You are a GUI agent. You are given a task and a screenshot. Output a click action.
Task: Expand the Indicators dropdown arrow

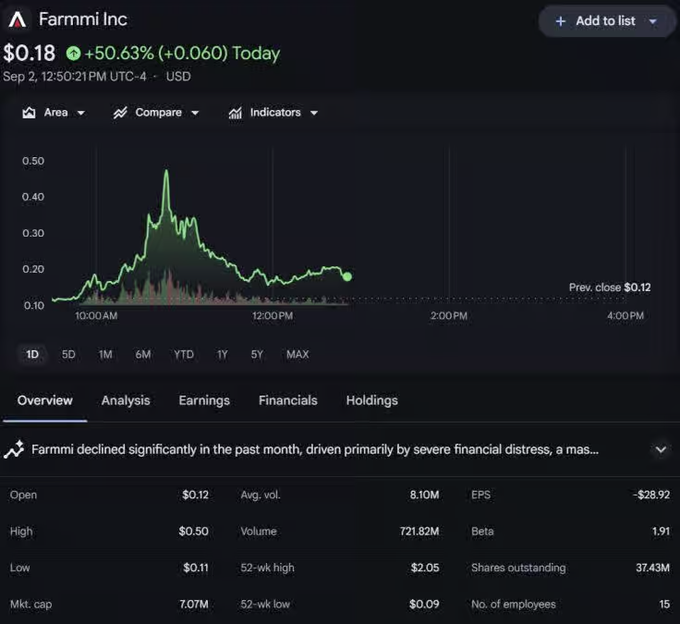click(x=314, y=113)
